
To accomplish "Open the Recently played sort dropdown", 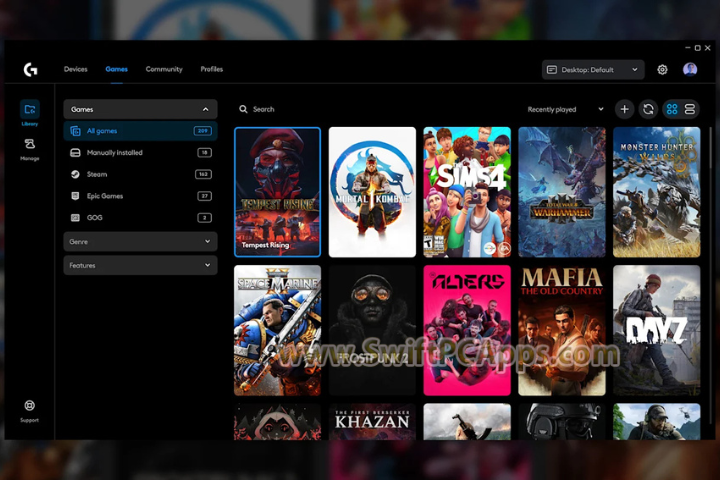I will pyautogui.click(x=565, y=109).
